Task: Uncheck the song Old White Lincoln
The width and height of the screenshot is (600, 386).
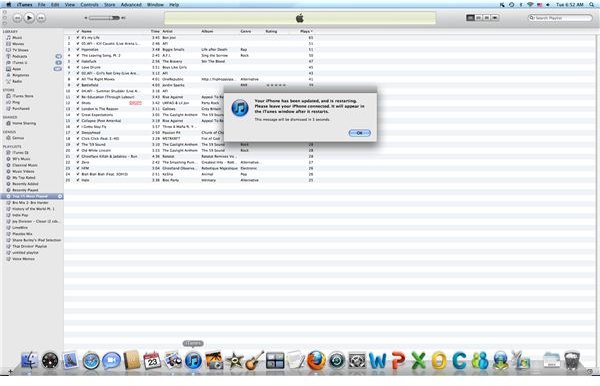Action: pyautogui.click(x=78, y=150)
